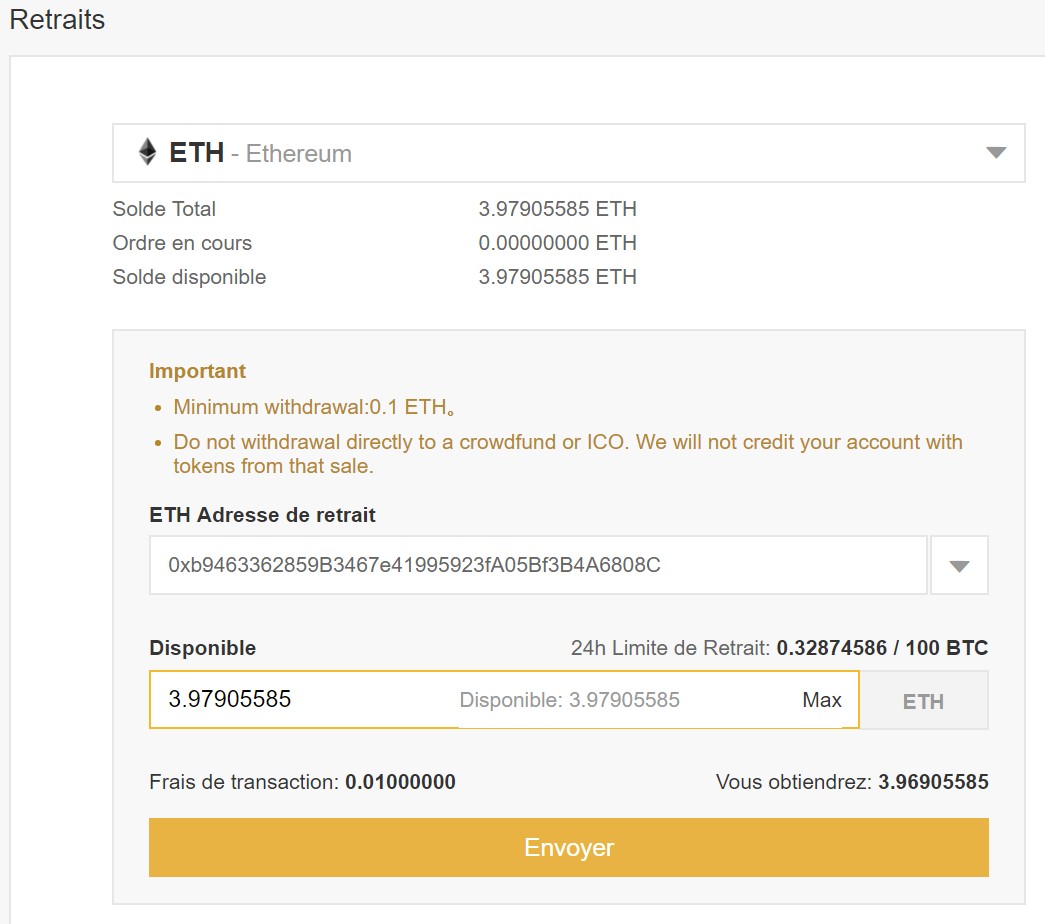This screenshot has height=924, width=1045.
Task: Click the Solde Total balance value
Action: [557, 209]
